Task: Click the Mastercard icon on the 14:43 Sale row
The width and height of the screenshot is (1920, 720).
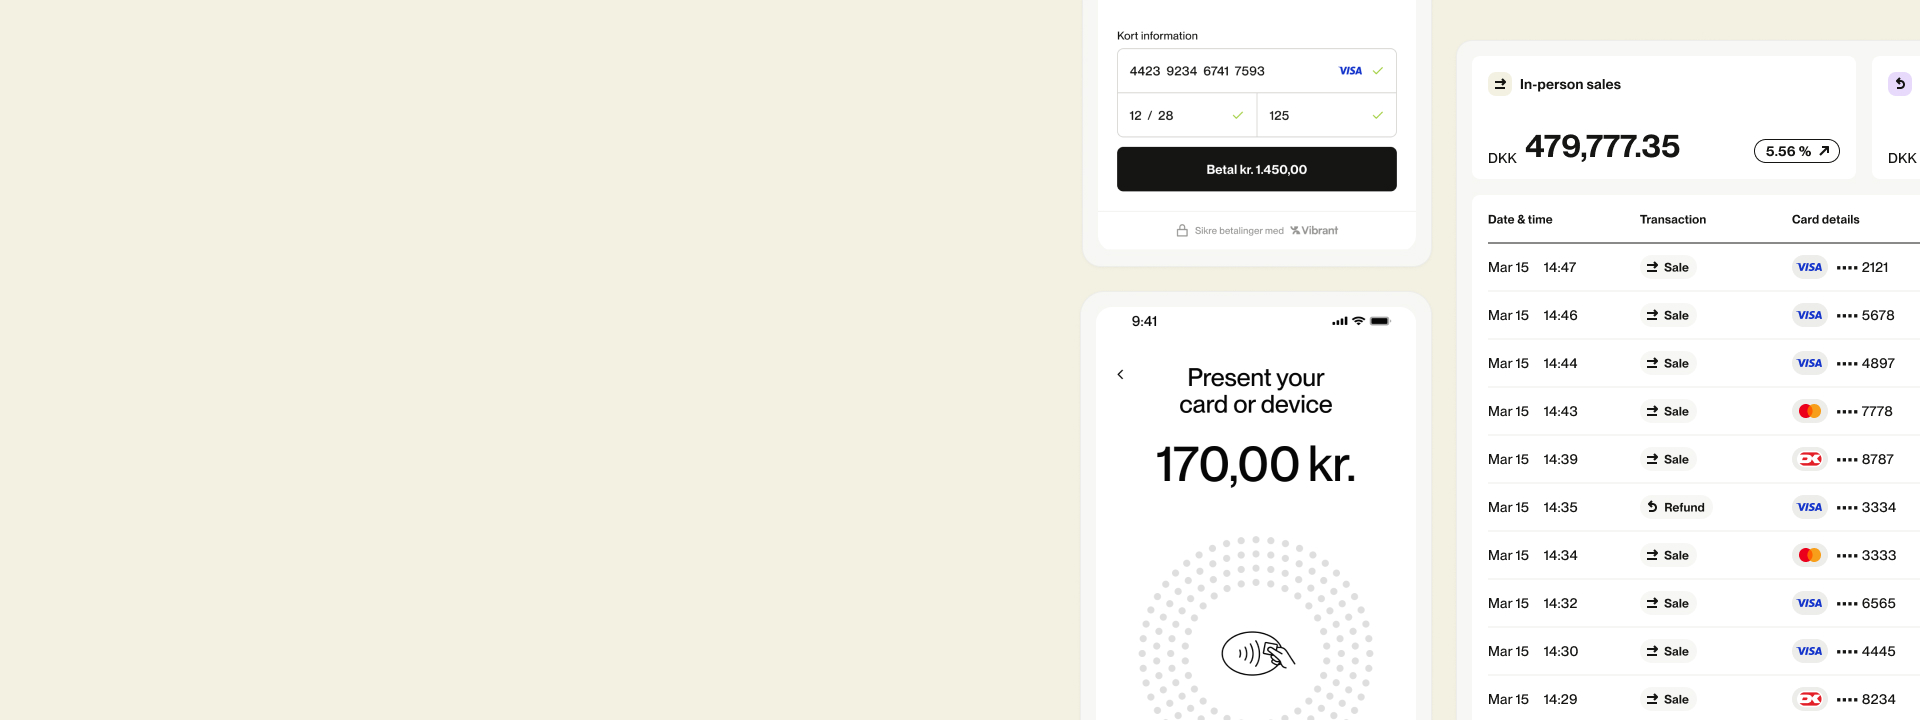Action: 1810,411
